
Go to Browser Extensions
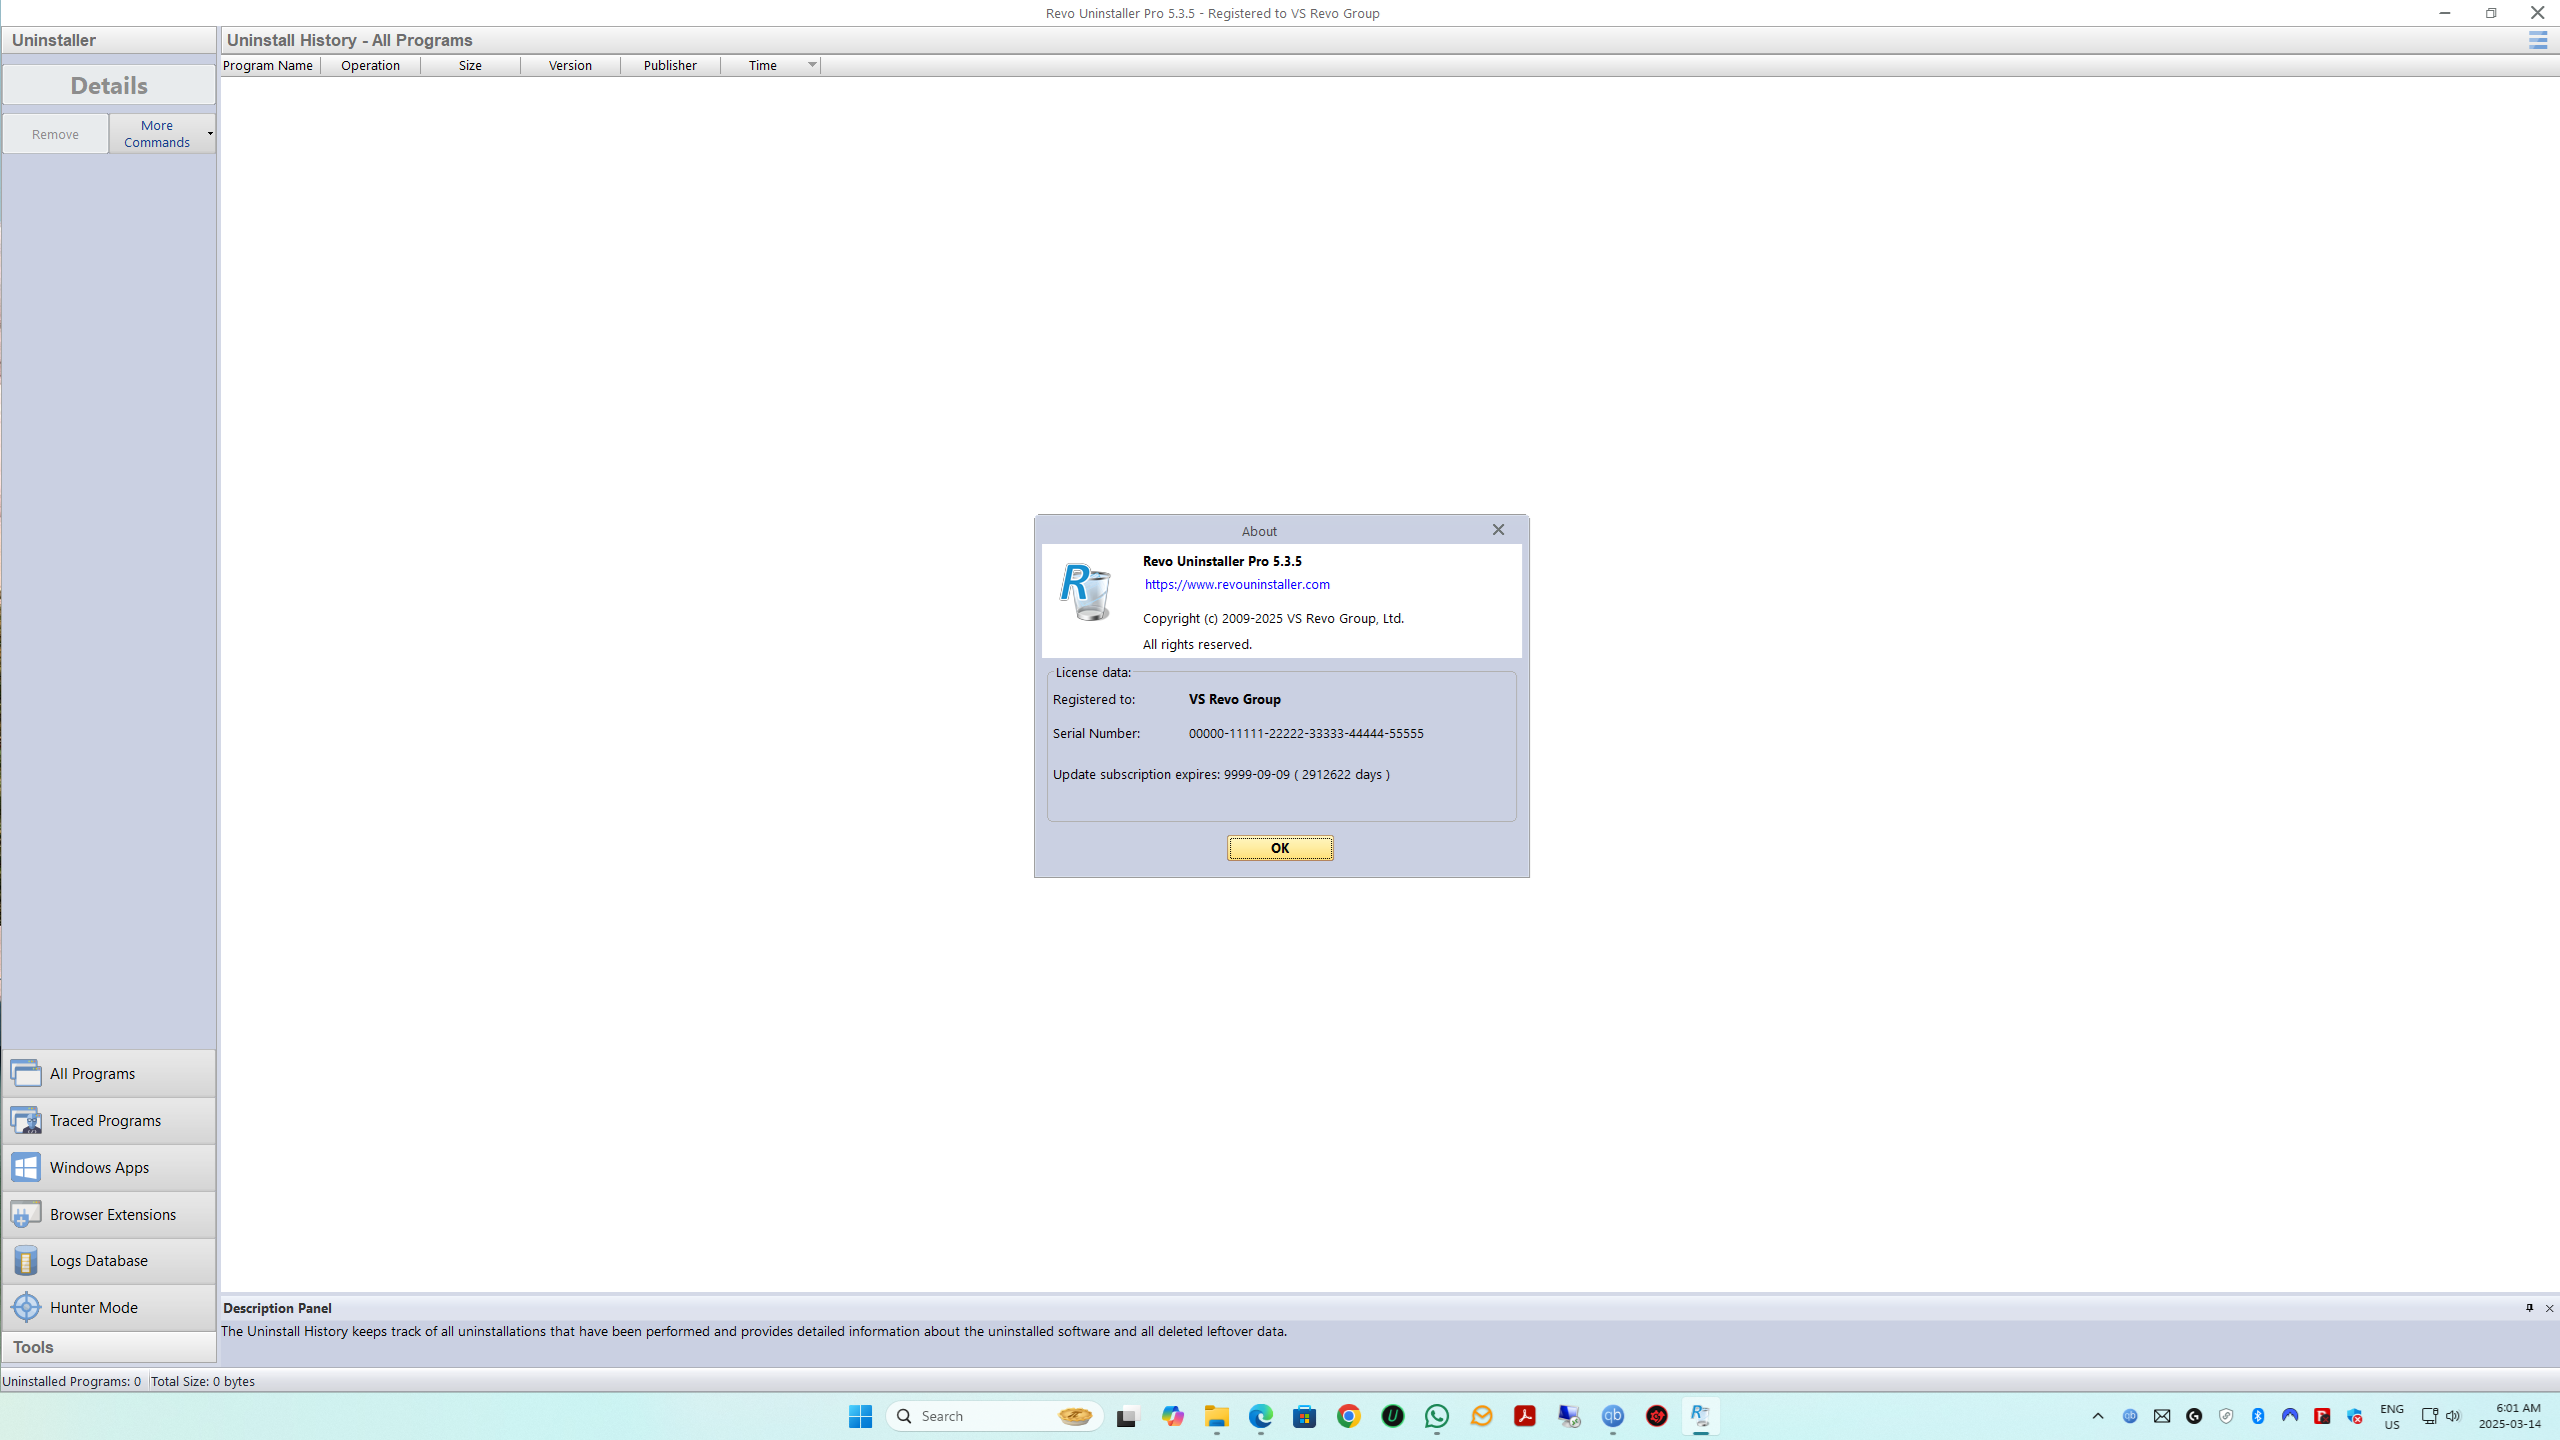109,1214
